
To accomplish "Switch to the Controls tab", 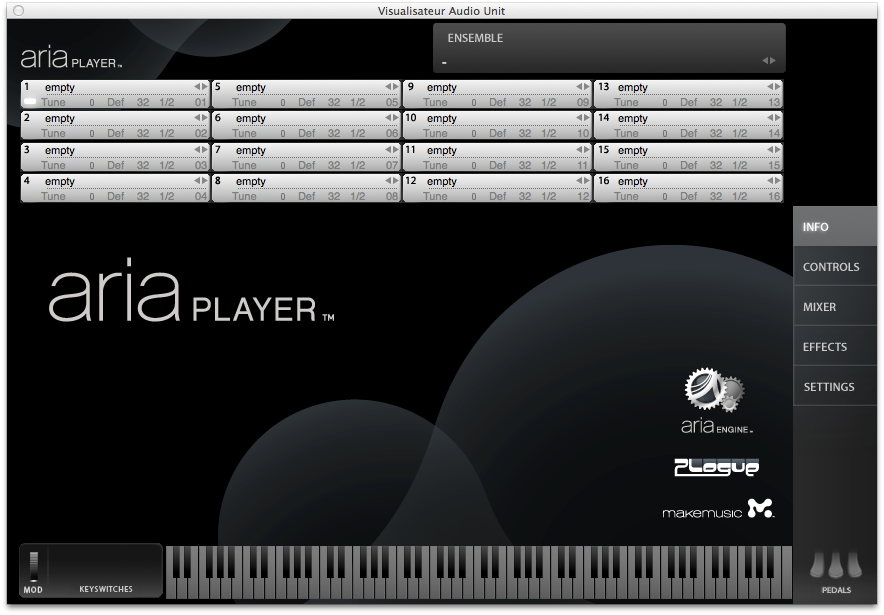I will [x=830, y=267].
